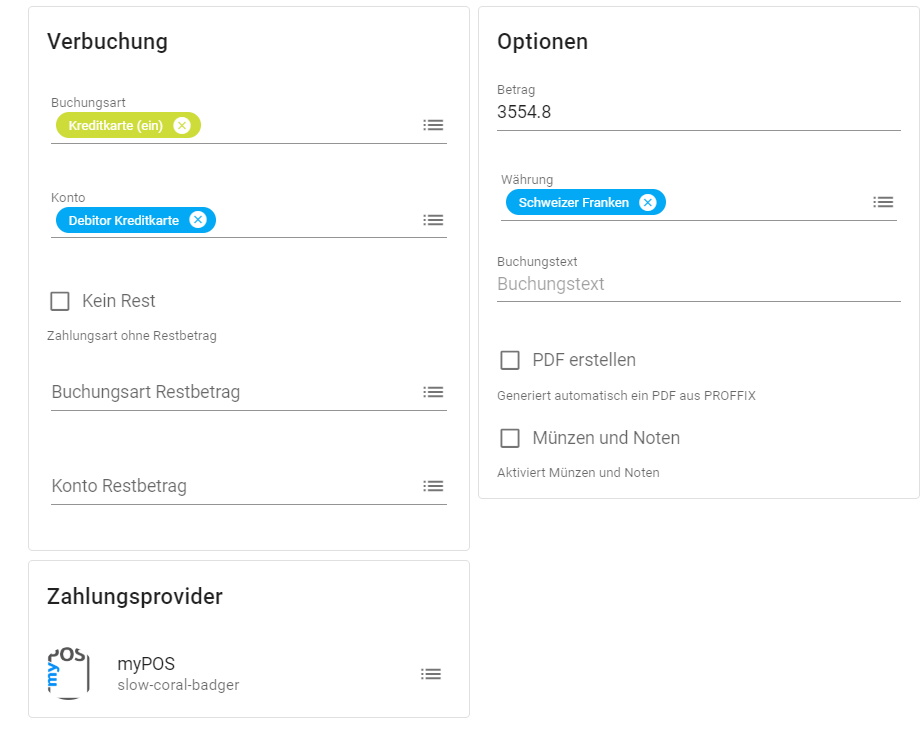The height and width of the screenshot is (747, 920).
Task: Remove the "Debitor Kreditkarte" chip
Action: (x=198, y=220)
